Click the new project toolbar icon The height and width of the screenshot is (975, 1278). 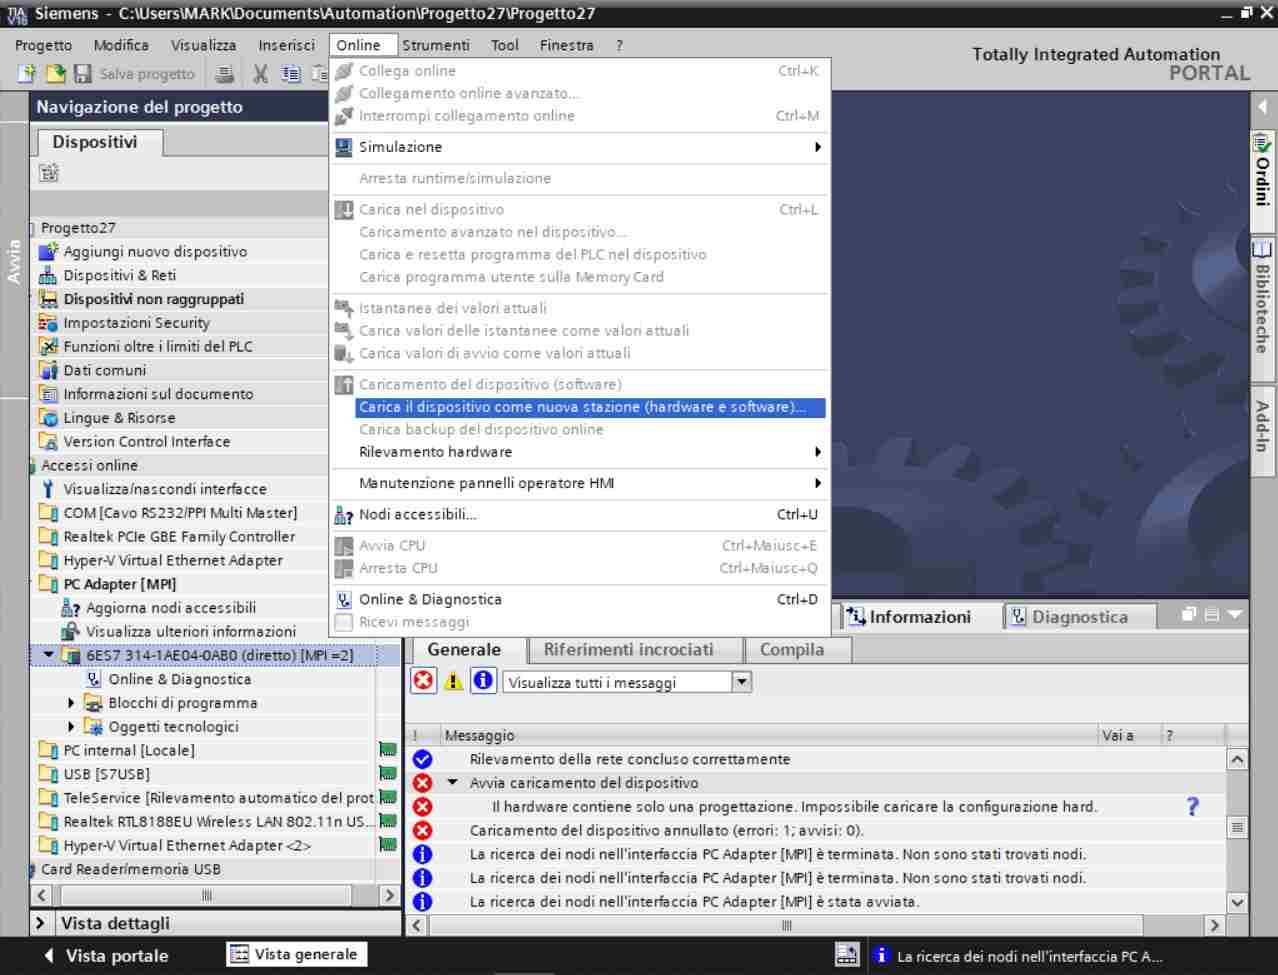[27, 74]
